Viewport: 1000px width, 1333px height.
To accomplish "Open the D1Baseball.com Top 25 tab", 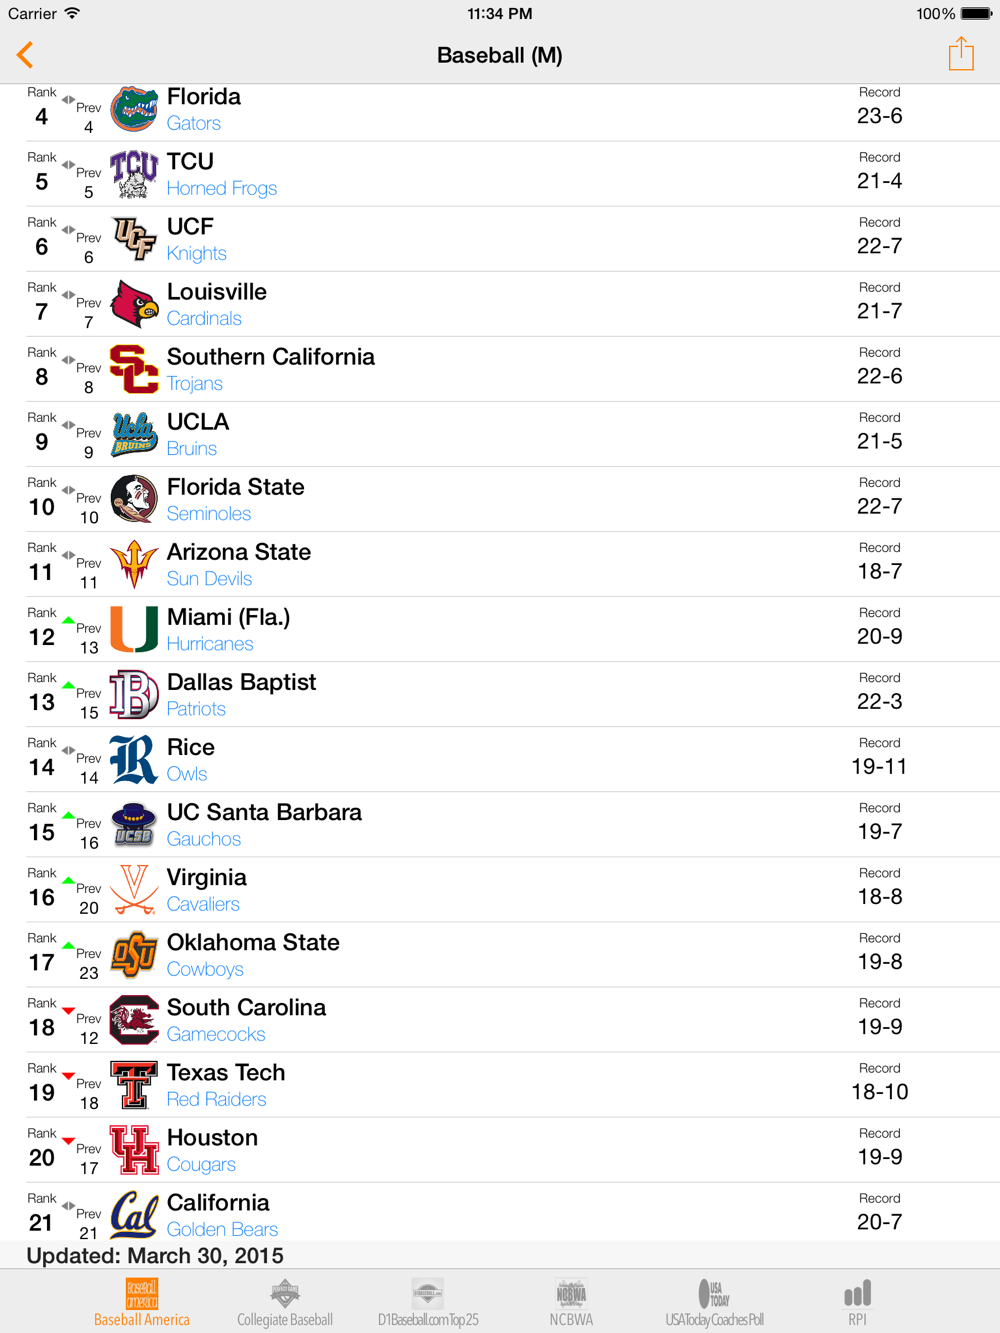I will (428, 1302).
